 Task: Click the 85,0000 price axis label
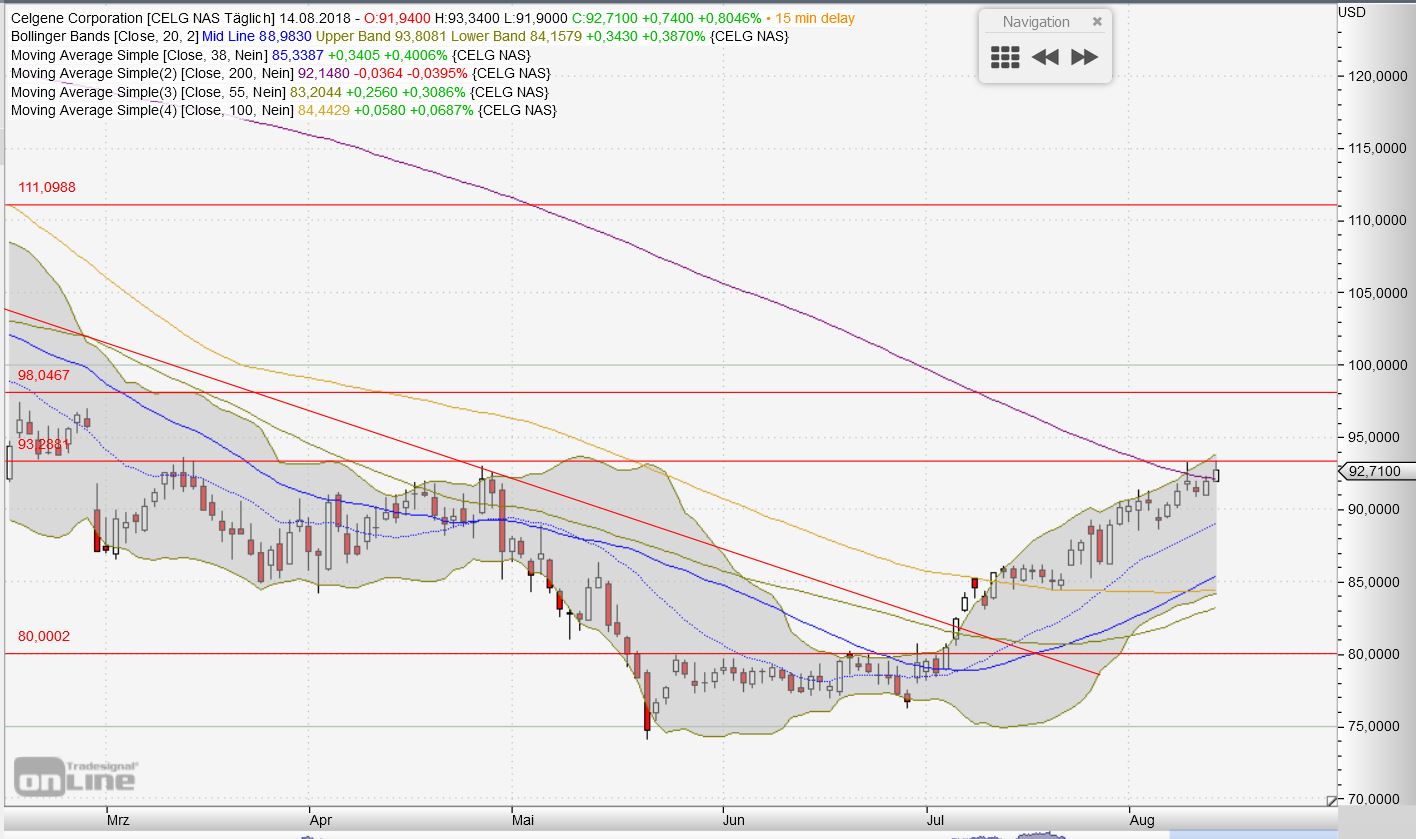tap(1375, 582)
